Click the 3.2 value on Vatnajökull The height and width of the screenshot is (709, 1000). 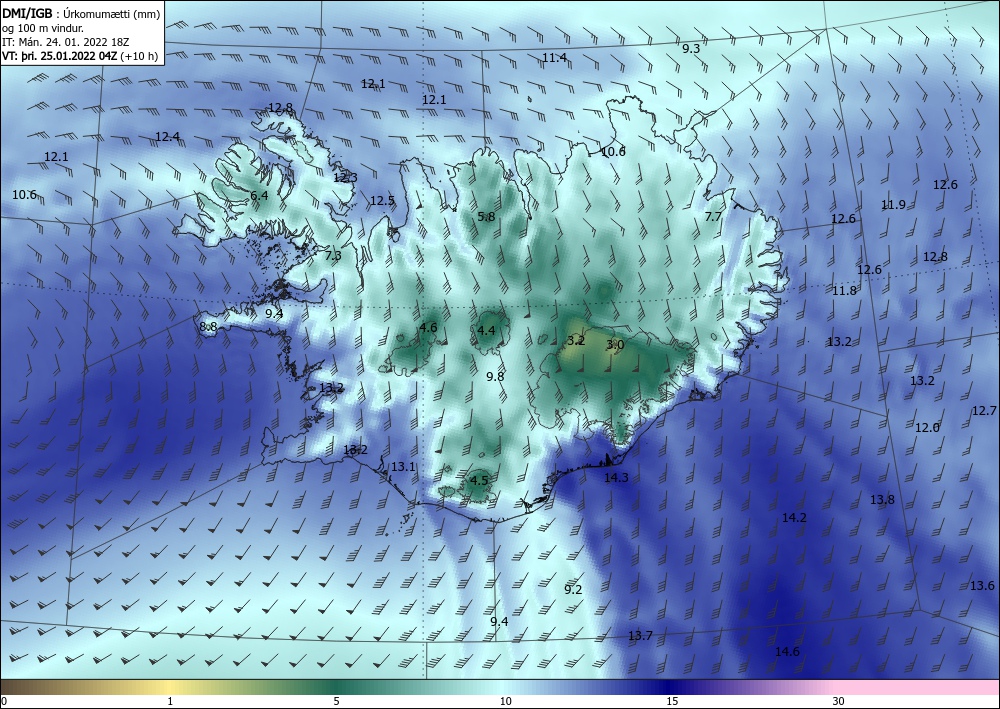(576, 340)
